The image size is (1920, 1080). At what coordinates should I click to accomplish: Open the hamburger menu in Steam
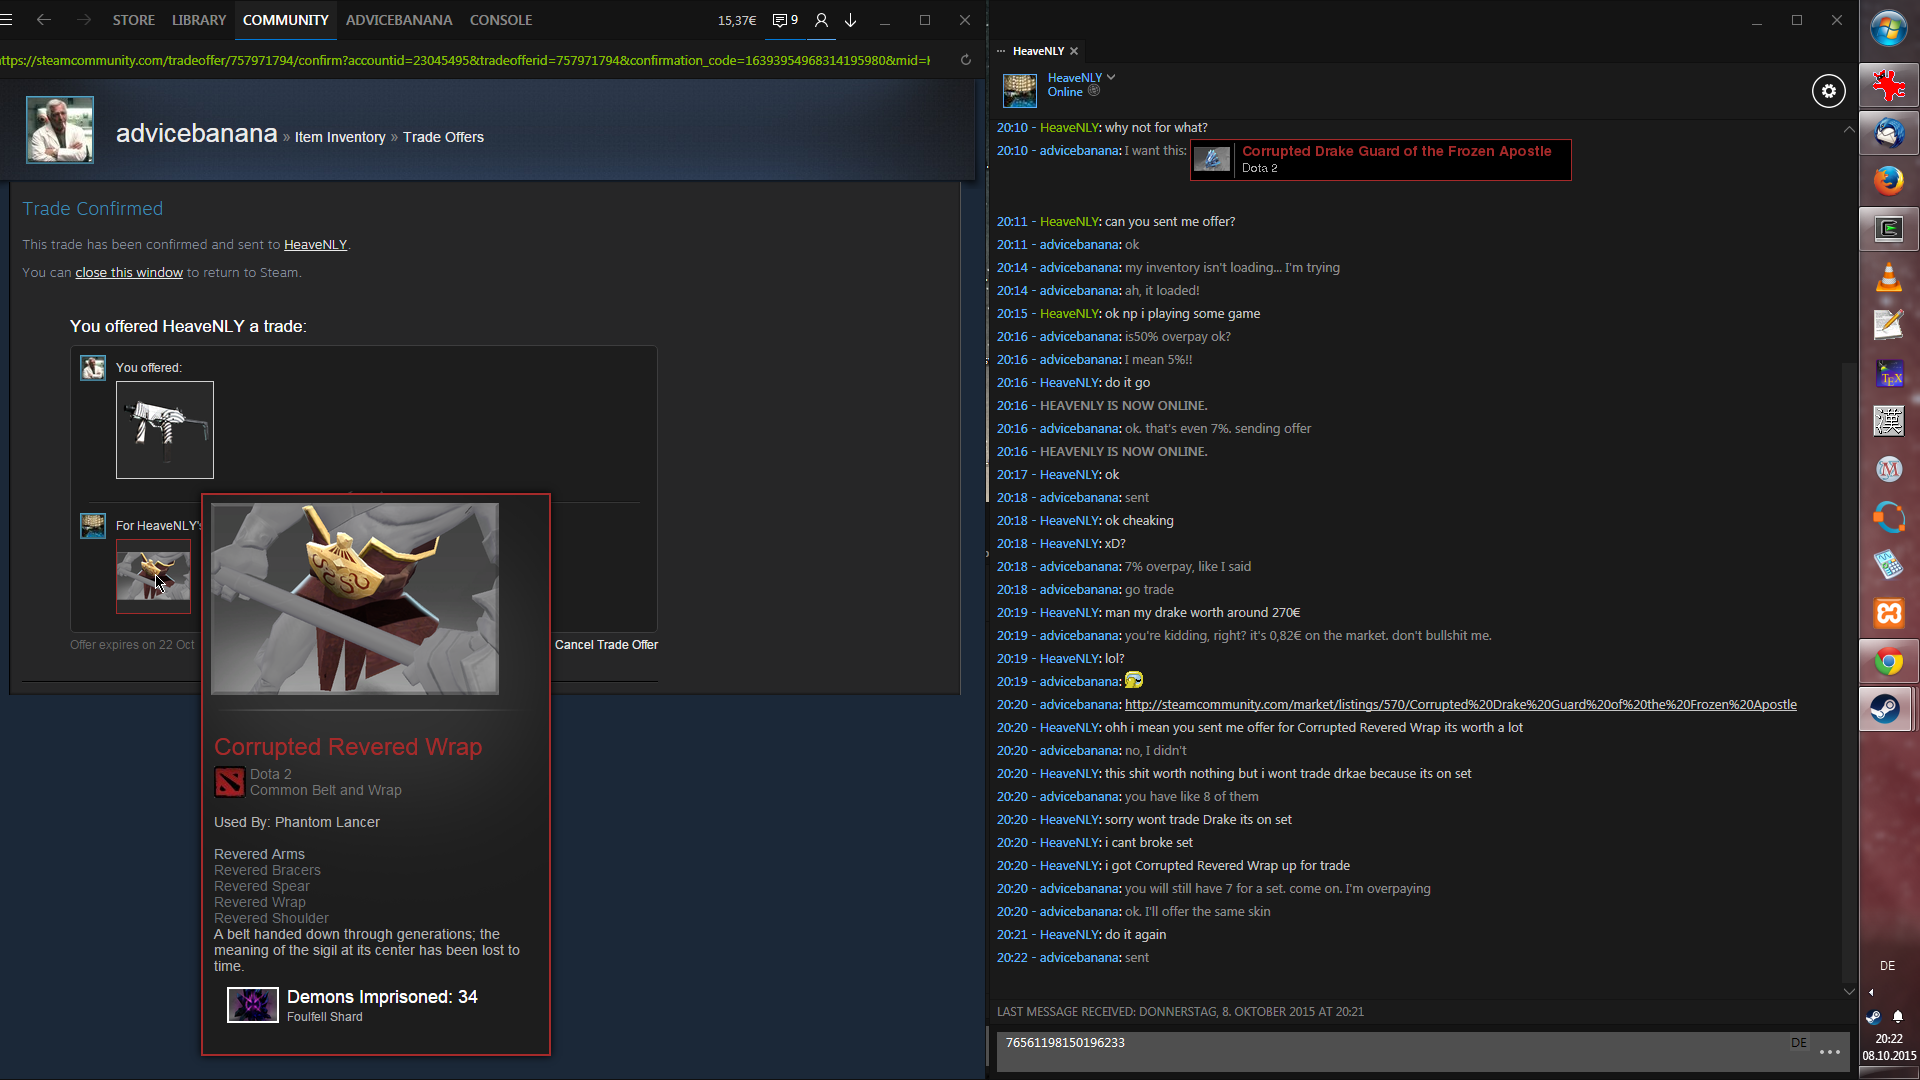click(x=7, y=20)
